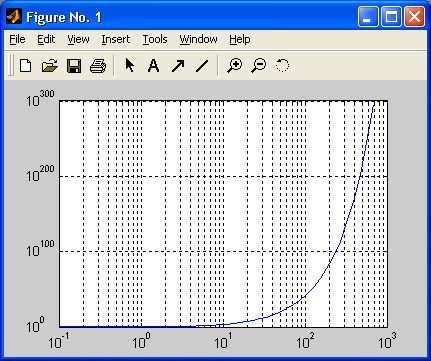The width and height of the screenshot is (431, 361).
Task: Click the toolbar drag handle grip
Action: coord(11,65)
